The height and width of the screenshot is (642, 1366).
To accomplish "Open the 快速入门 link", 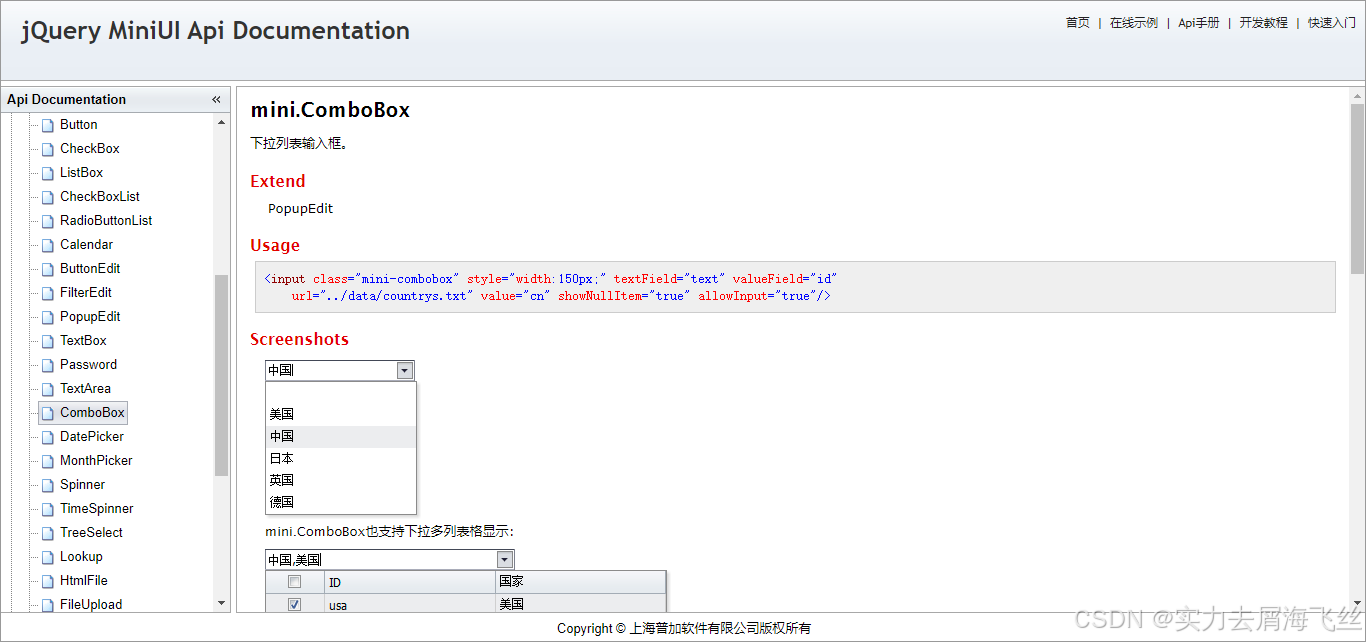I will tap(1331, 22).
